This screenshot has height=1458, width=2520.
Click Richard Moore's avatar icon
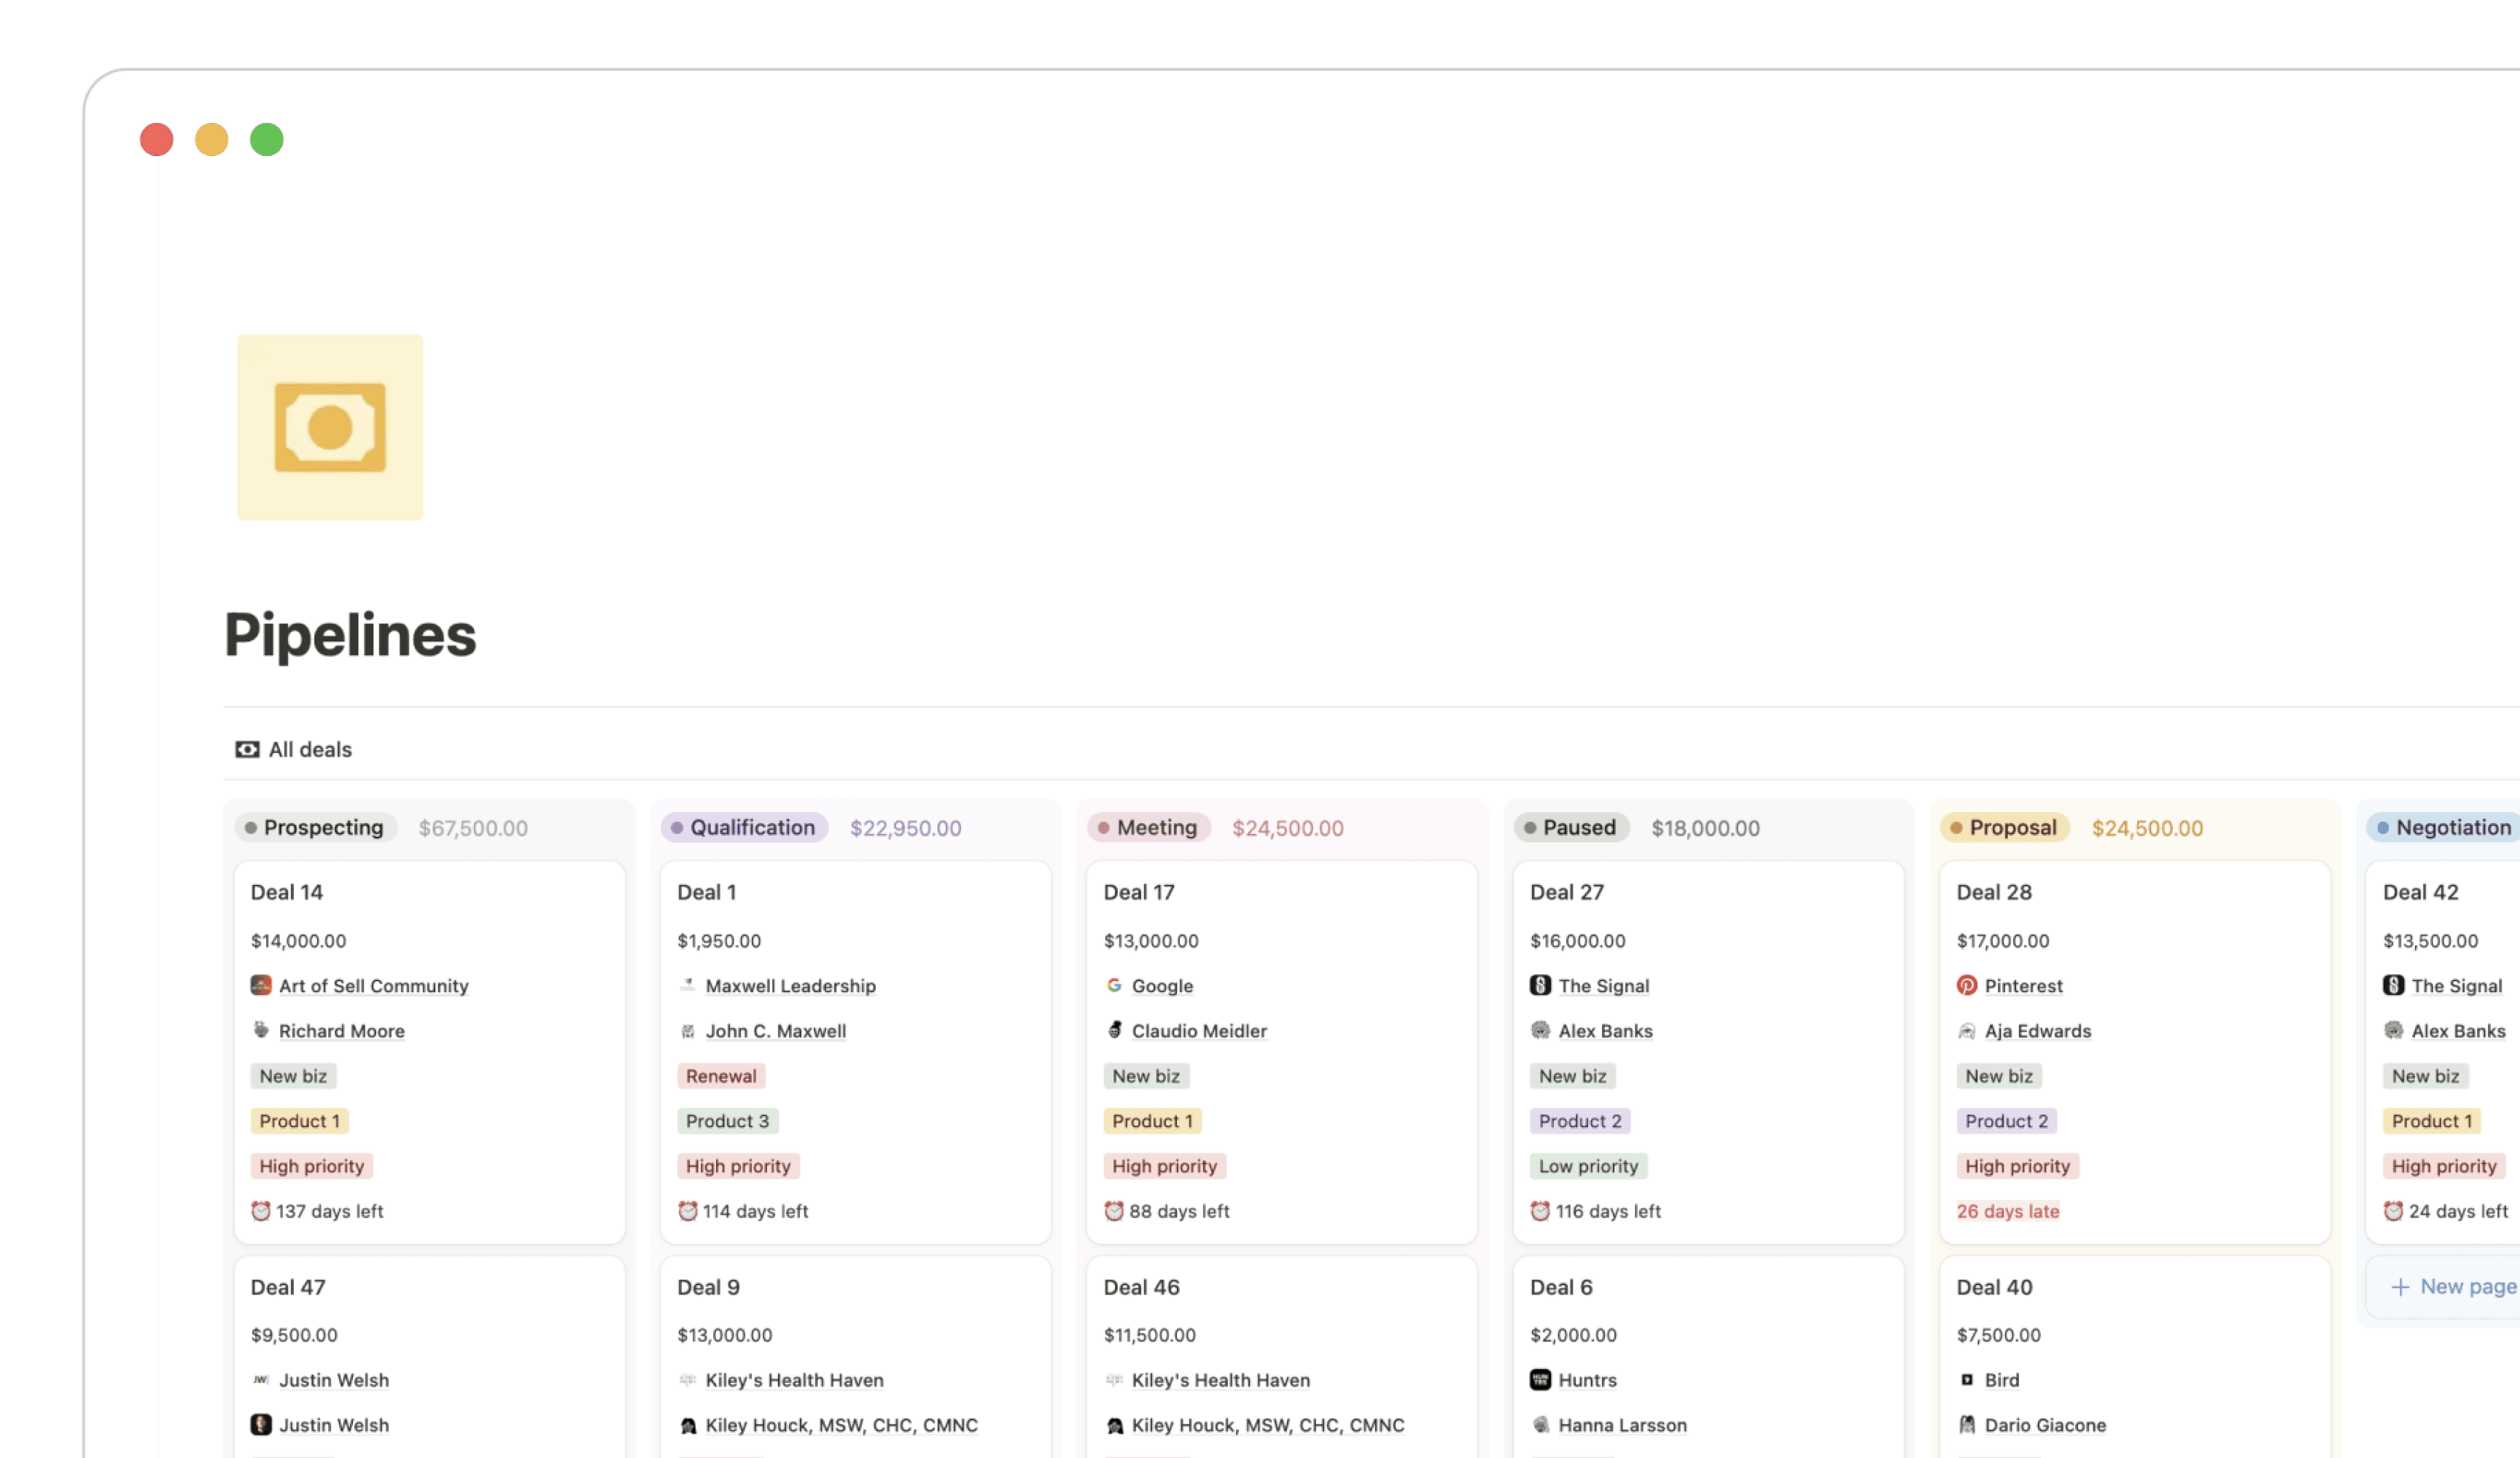click(x=261, y=1030)
